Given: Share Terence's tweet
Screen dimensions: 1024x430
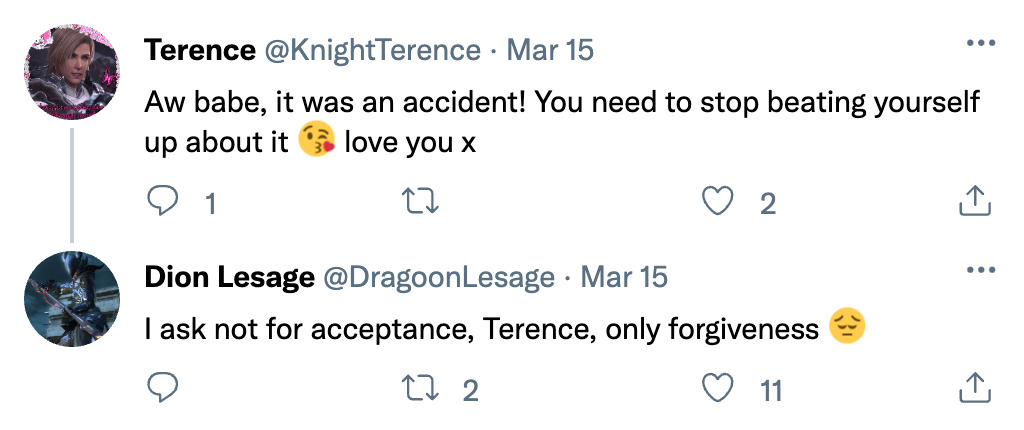Looking at the screenshot, I should [x=974, y=203].
